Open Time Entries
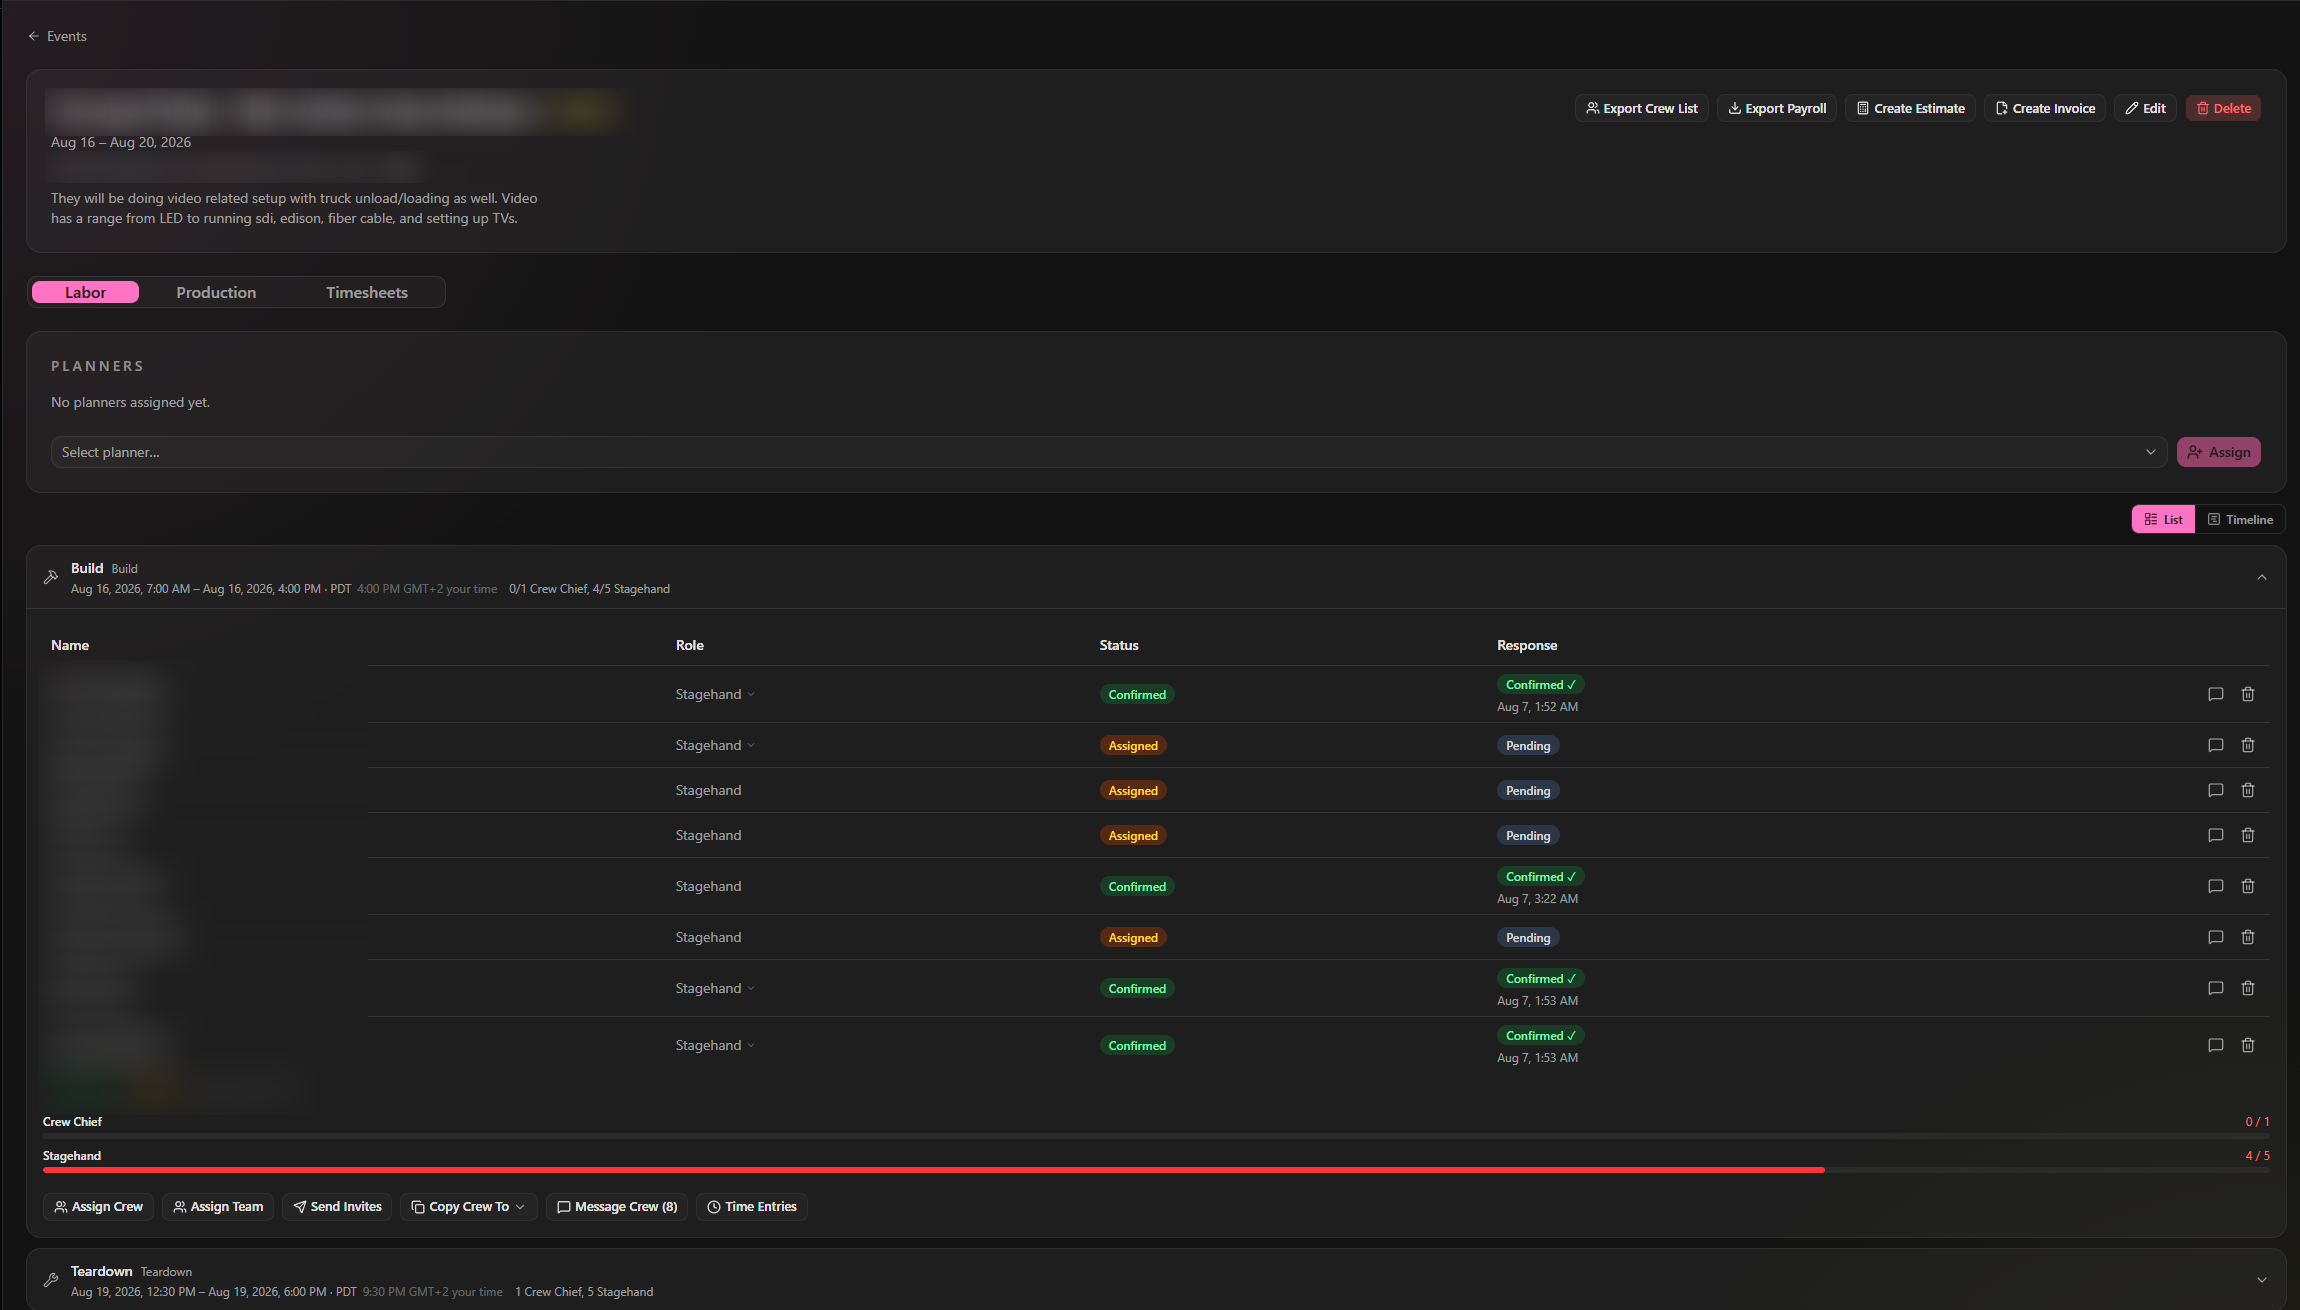 click(752, 1206)
